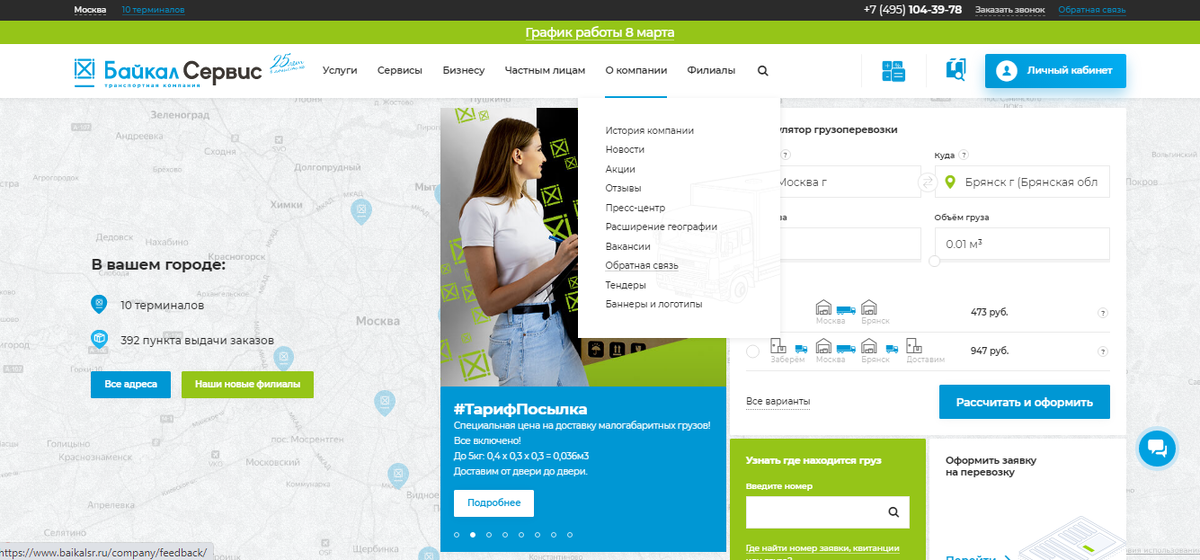The height and width of the screenshot is (560, 1200).
Task: Click the 'Объём груза' field showing 0.01 м³
Action: pyautogui.click(x=1022, y=244)
